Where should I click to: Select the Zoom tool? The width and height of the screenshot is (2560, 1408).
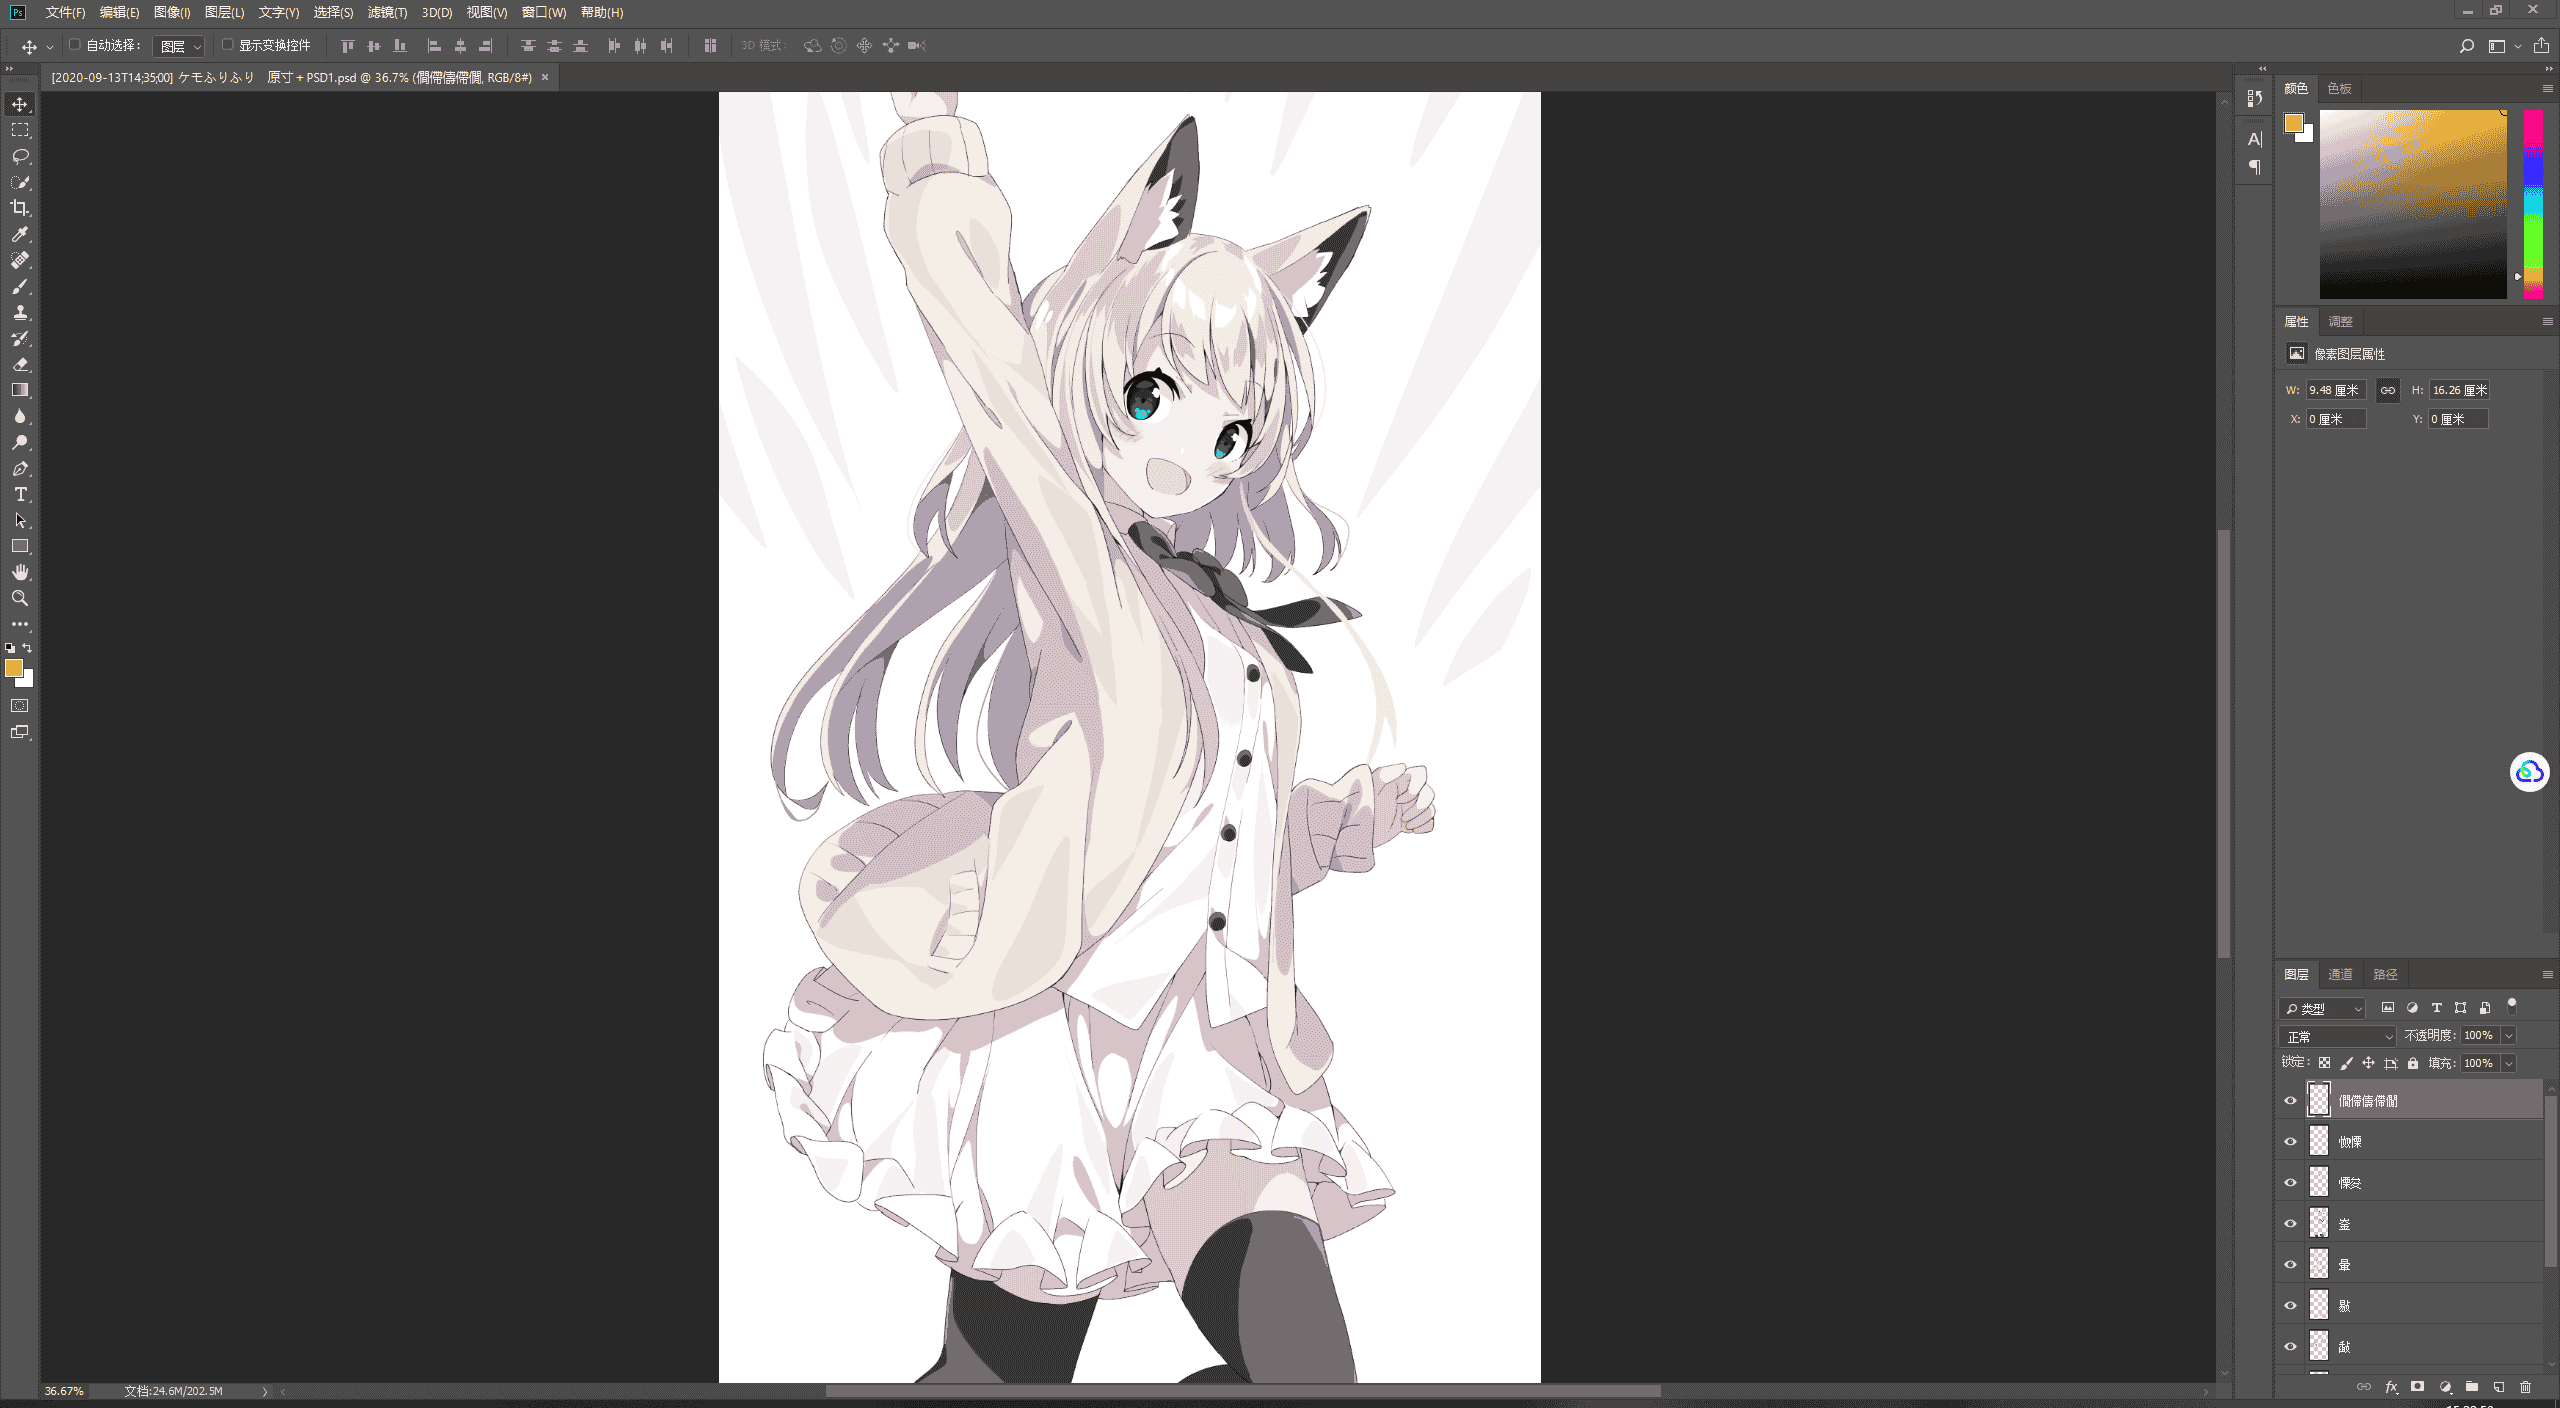point(20,598)
